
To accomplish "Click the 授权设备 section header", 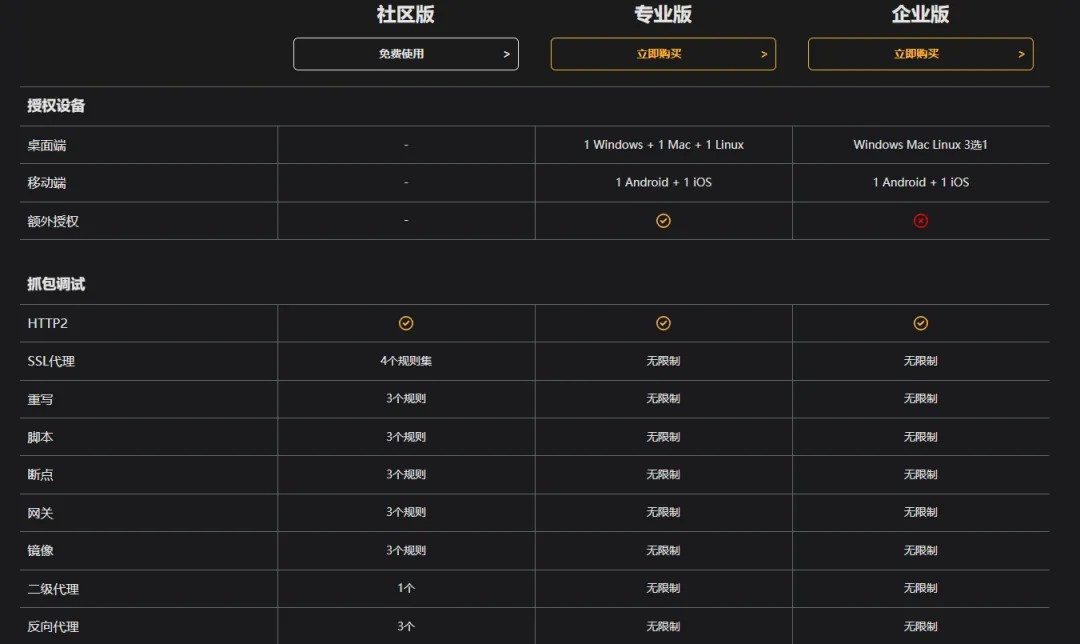I will [x=56, y=106].
